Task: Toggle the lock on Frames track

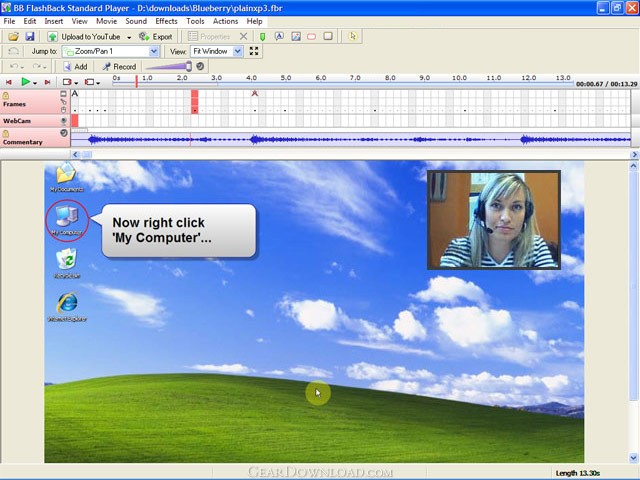Action: [6, 96]
